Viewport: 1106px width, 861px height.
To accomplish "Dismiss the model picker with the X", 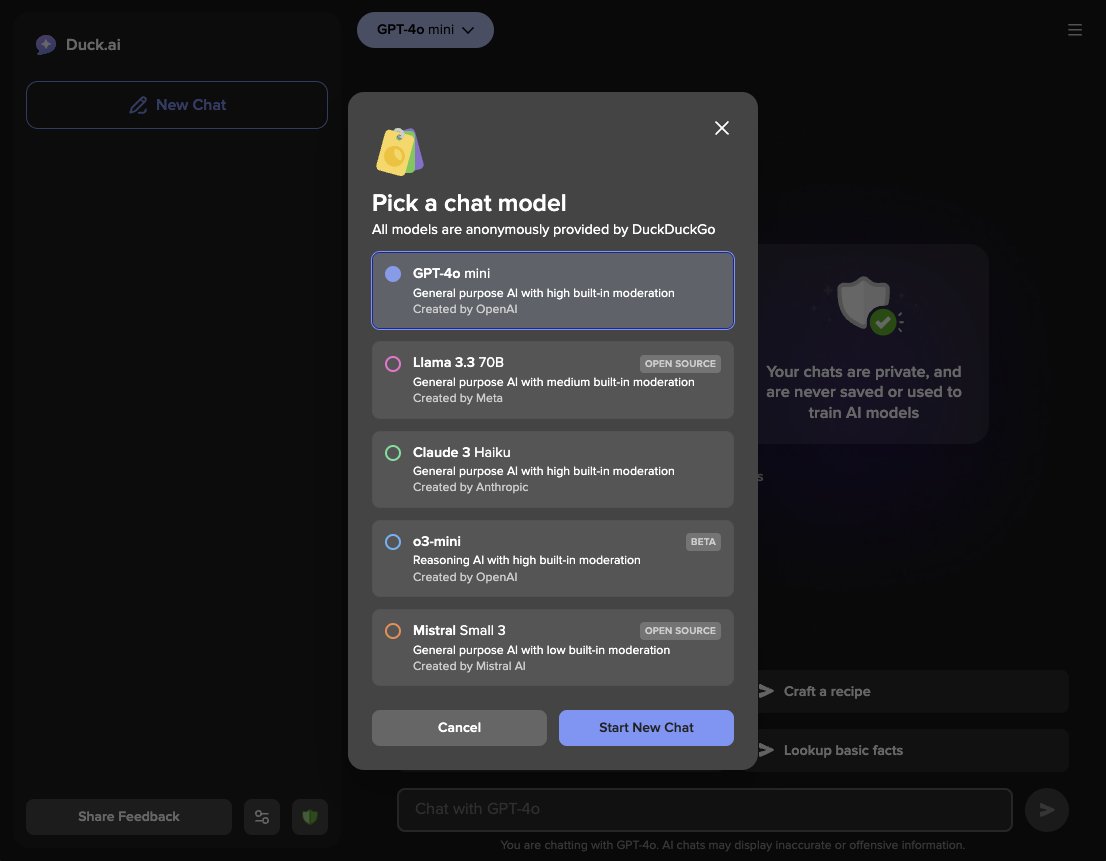I will pos(722,128).
